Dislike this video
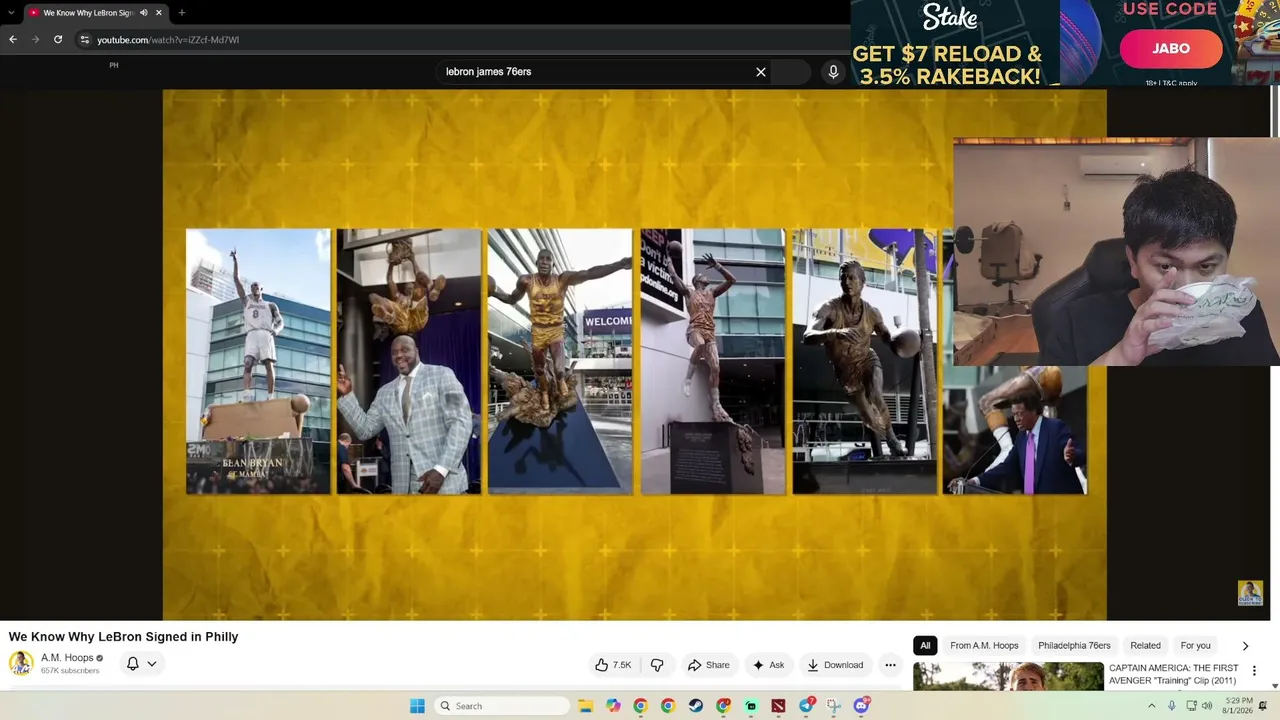 coord(657,665)
